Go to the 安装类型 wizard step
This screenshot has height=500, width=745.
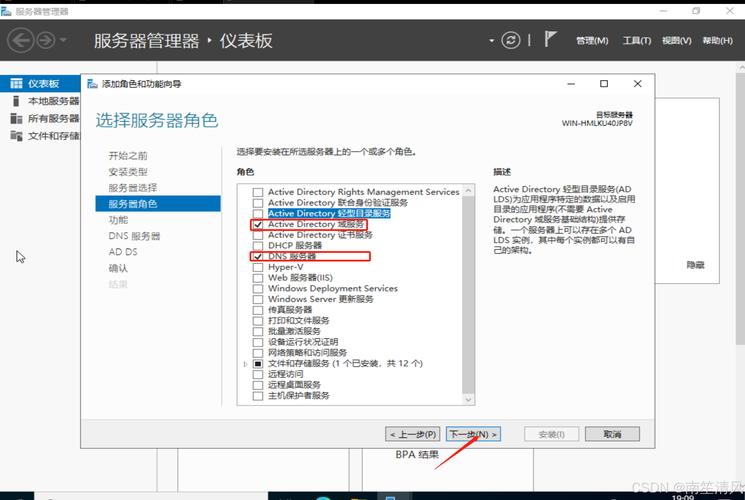click(128, 172)
